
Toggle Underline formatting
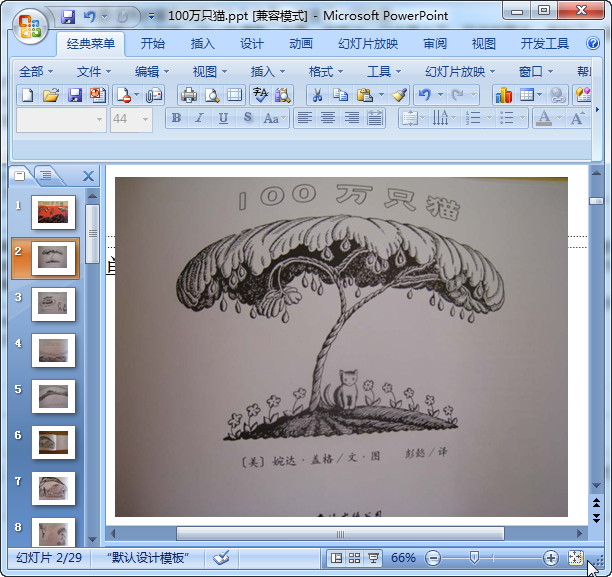(x=223, y=118)
